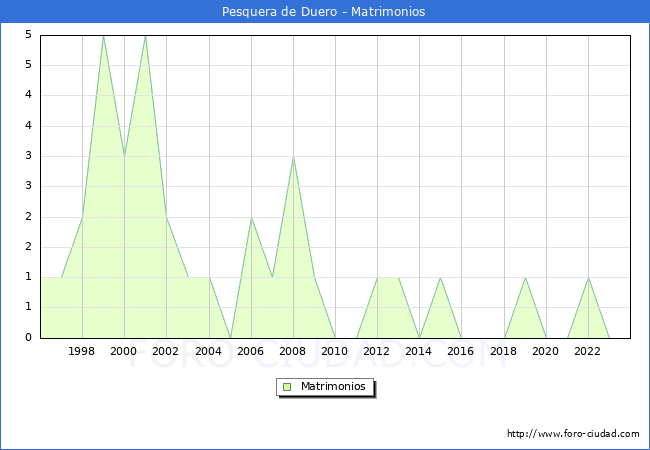Click the 2002 x-axis label

(165, 351)
